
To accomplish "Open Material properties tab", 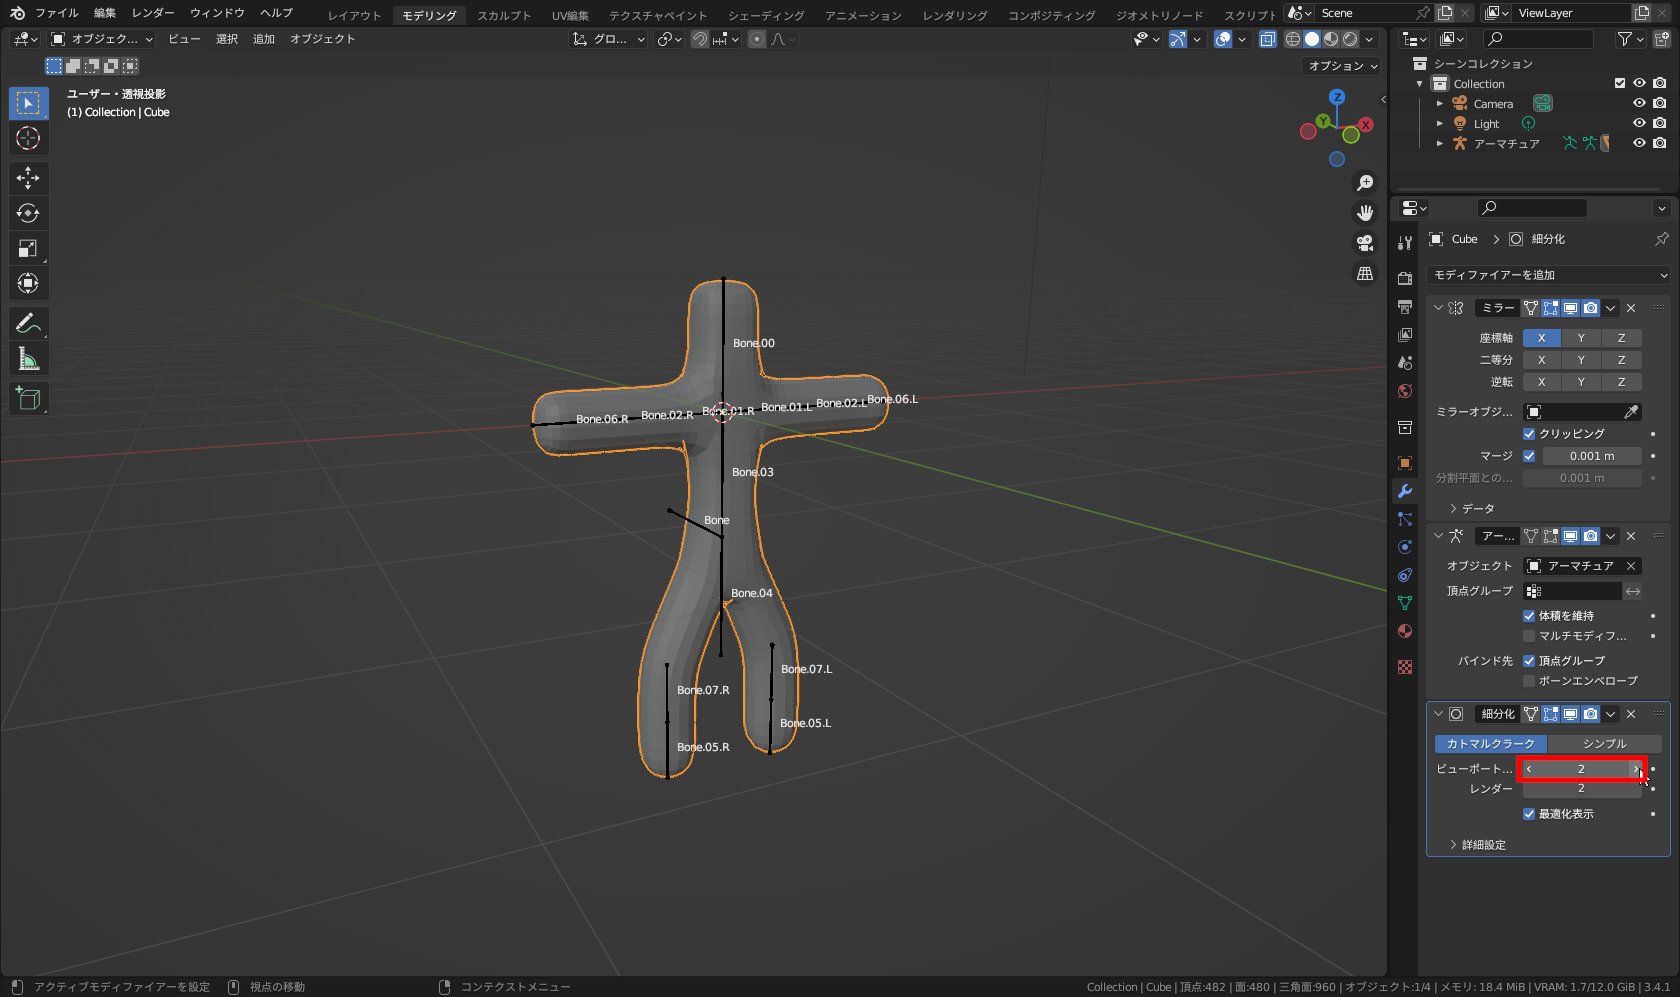I will tap(1405, 631).
